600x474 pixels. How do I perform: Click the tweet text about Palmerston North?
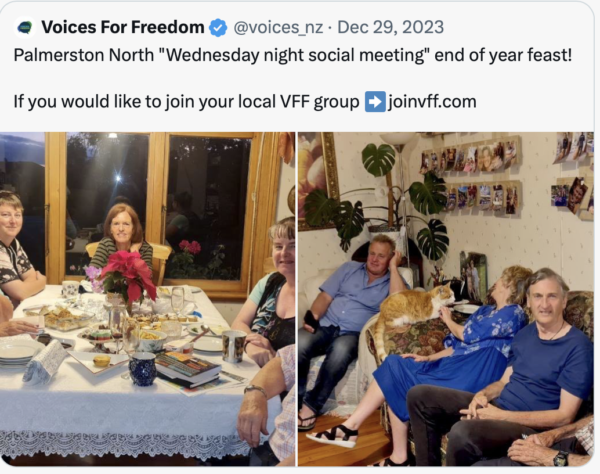point(292,54)
